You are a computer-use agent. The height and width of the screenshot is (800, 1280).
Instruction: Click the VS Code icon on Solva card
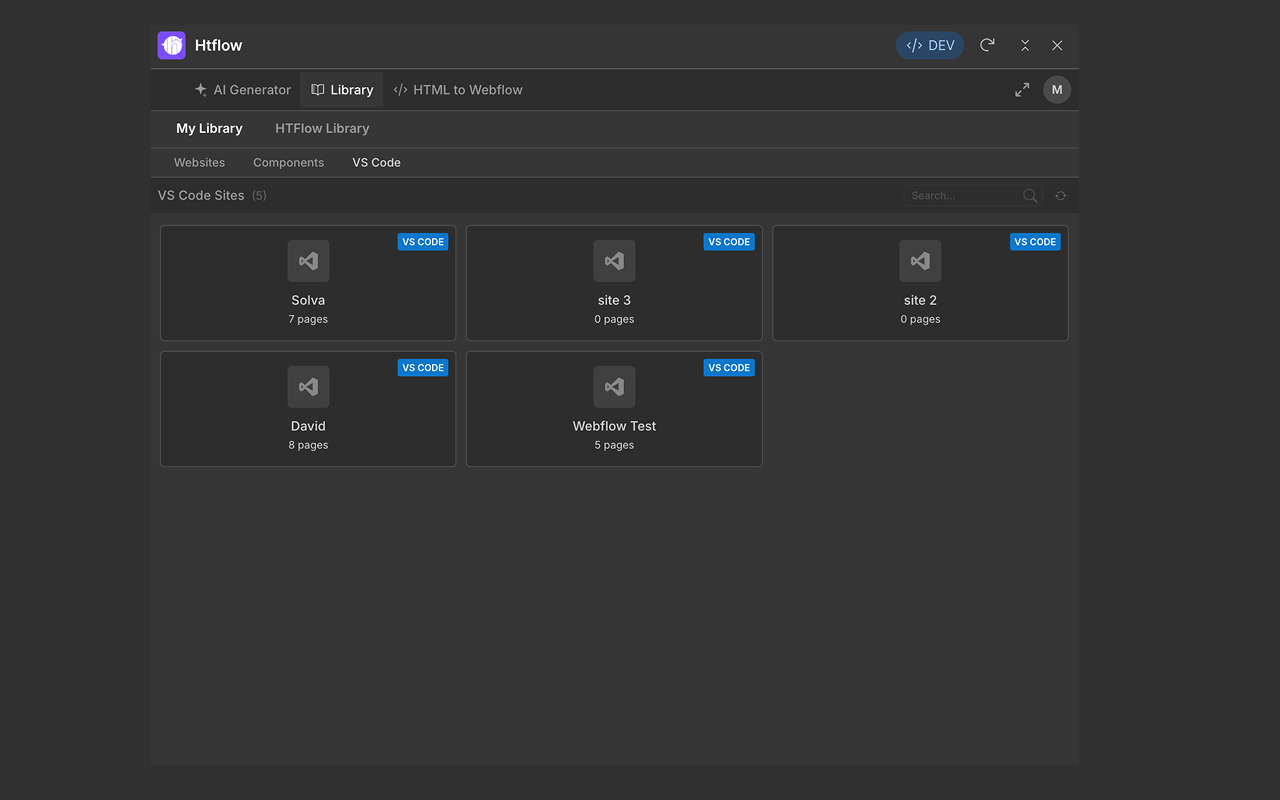point(308,261)
